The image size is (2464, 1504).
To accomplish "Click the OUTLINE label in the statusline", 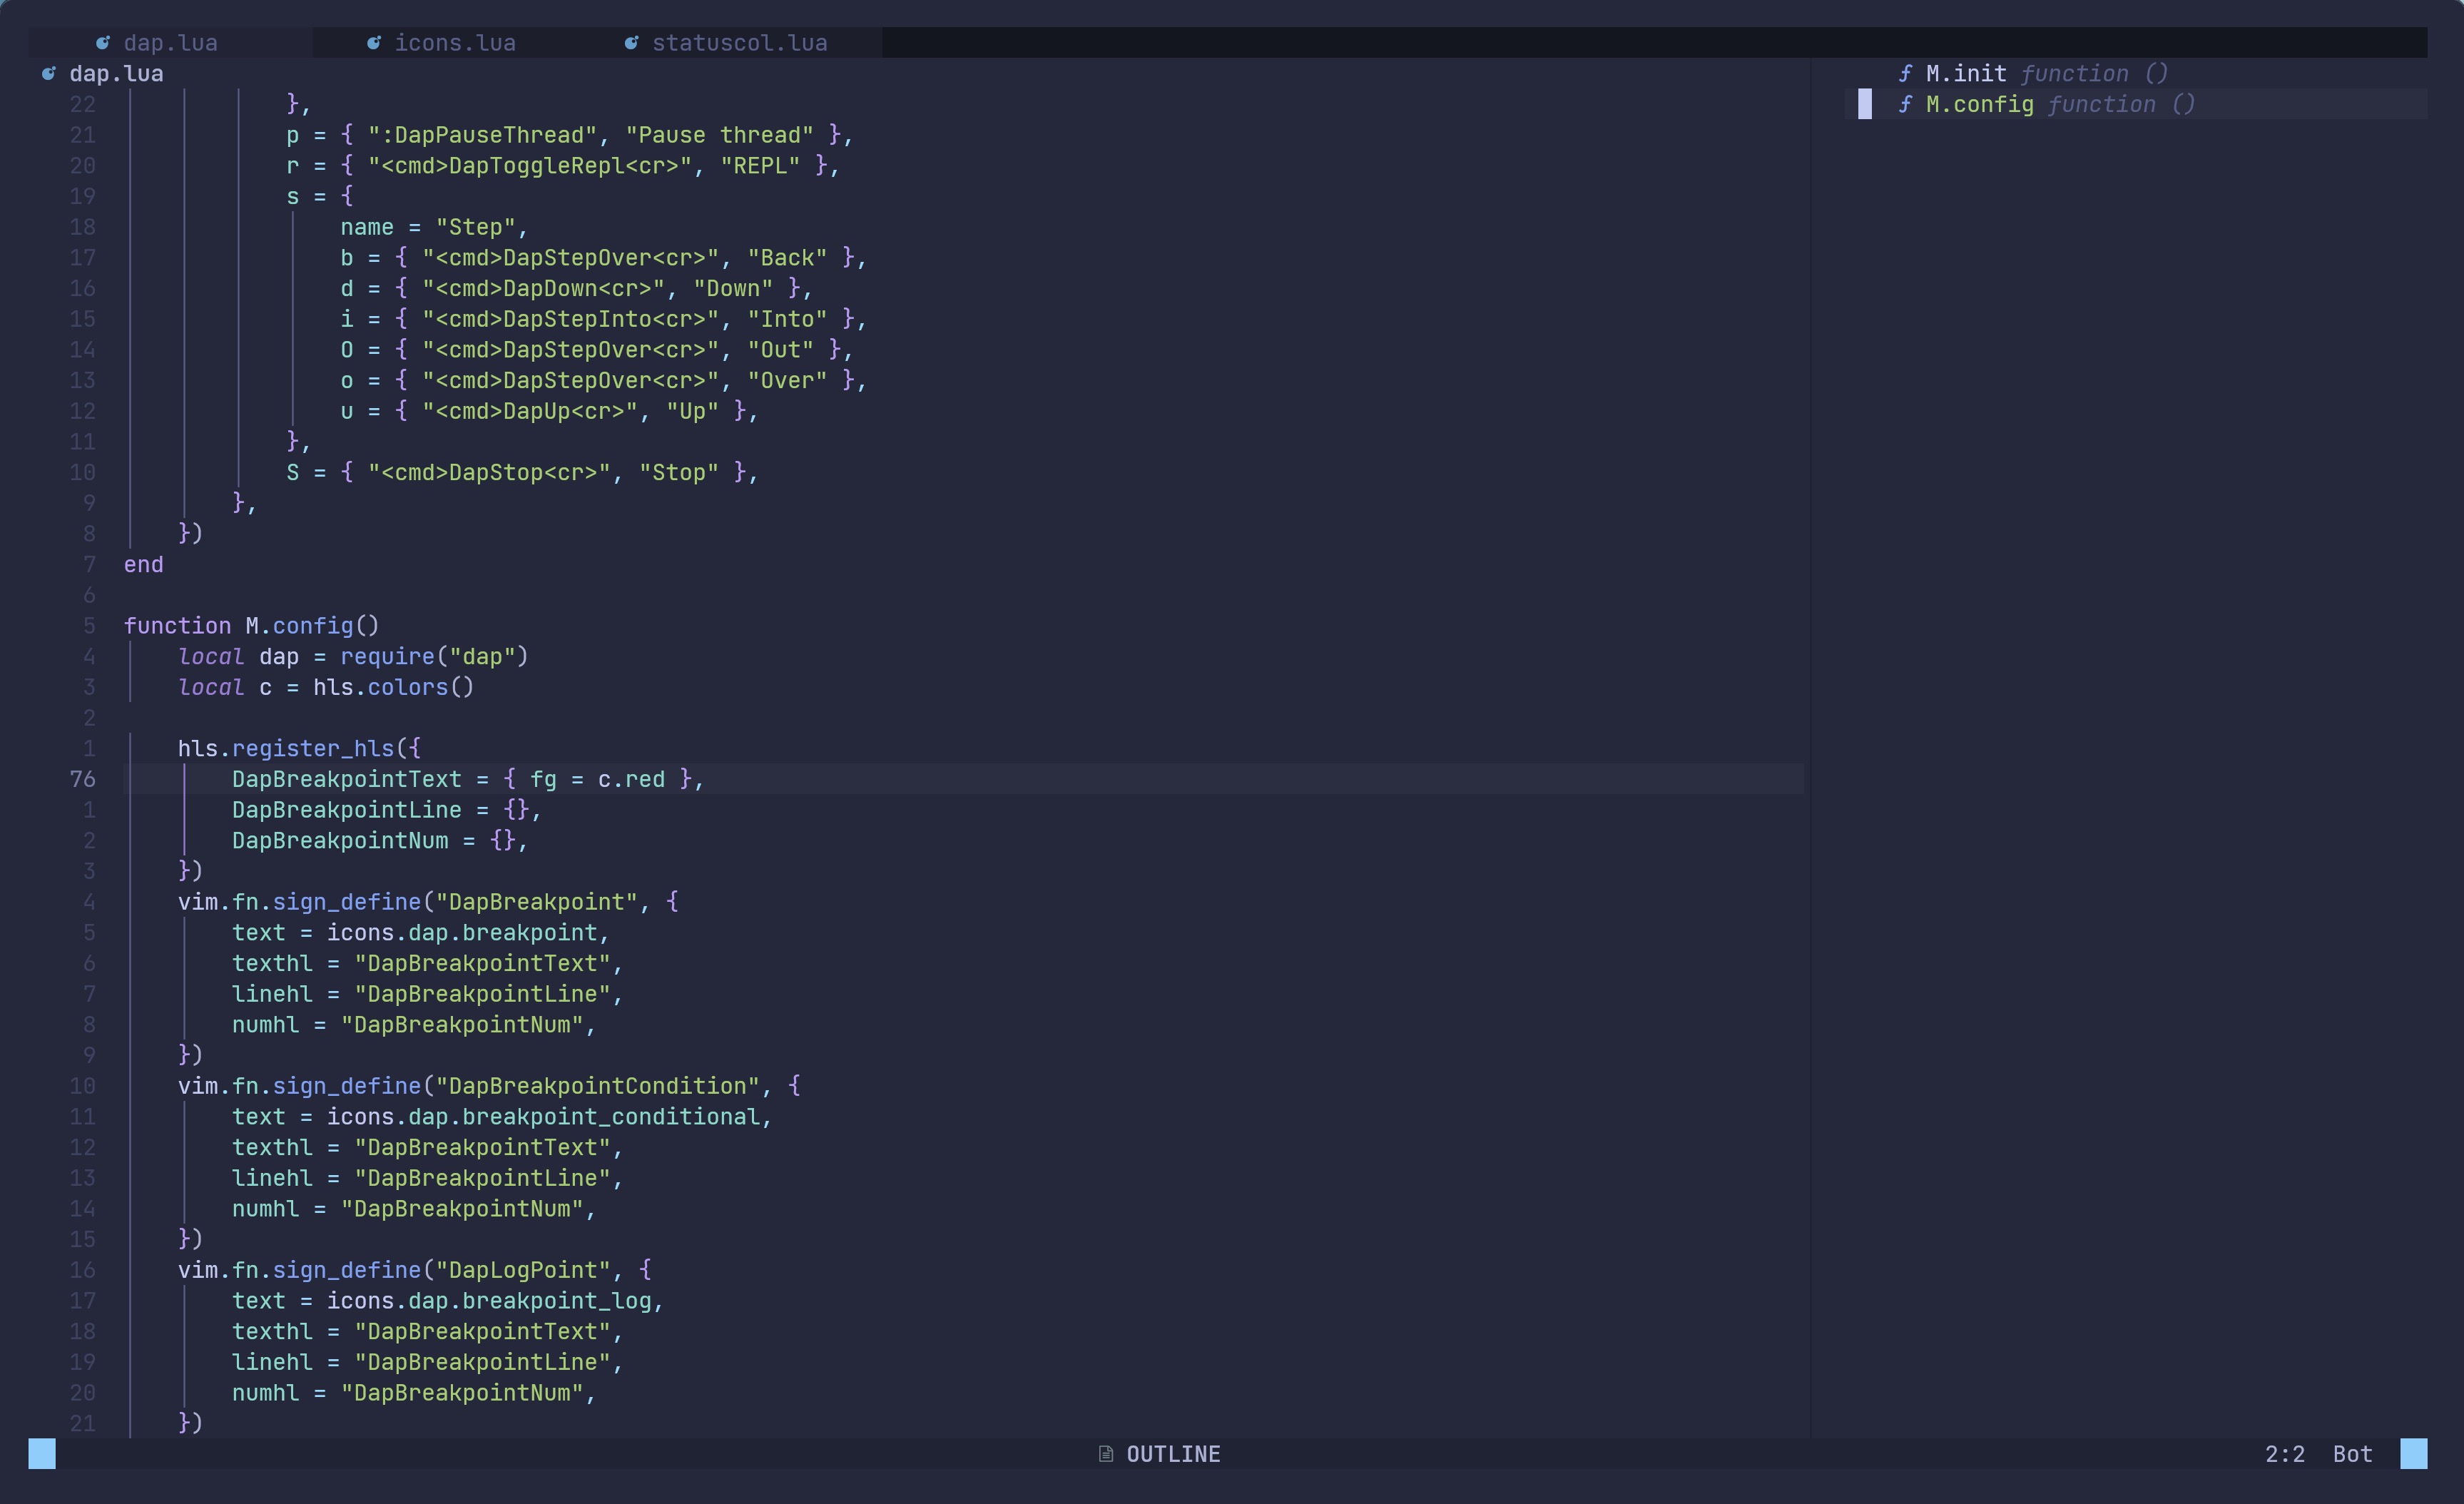I will 1173,1454.
